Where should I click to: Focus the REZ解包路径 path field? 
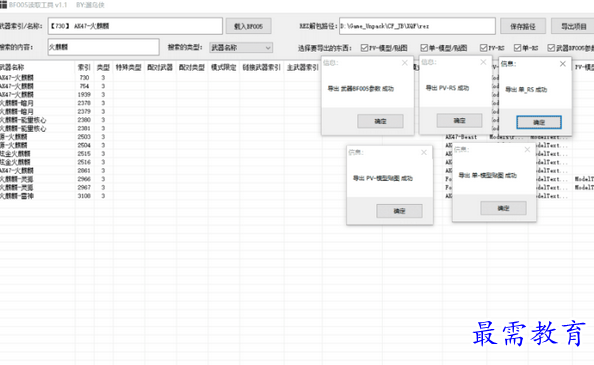coord(417,26)
